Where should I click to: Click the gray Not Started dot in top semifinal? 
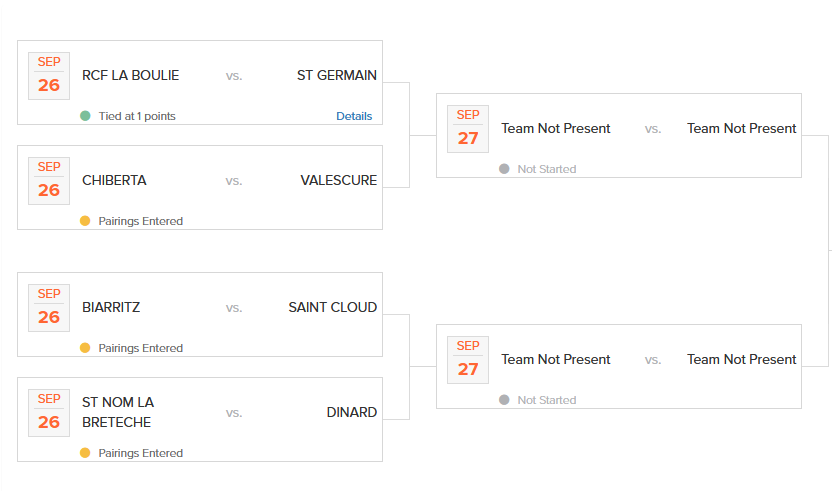tap(504, 169)
